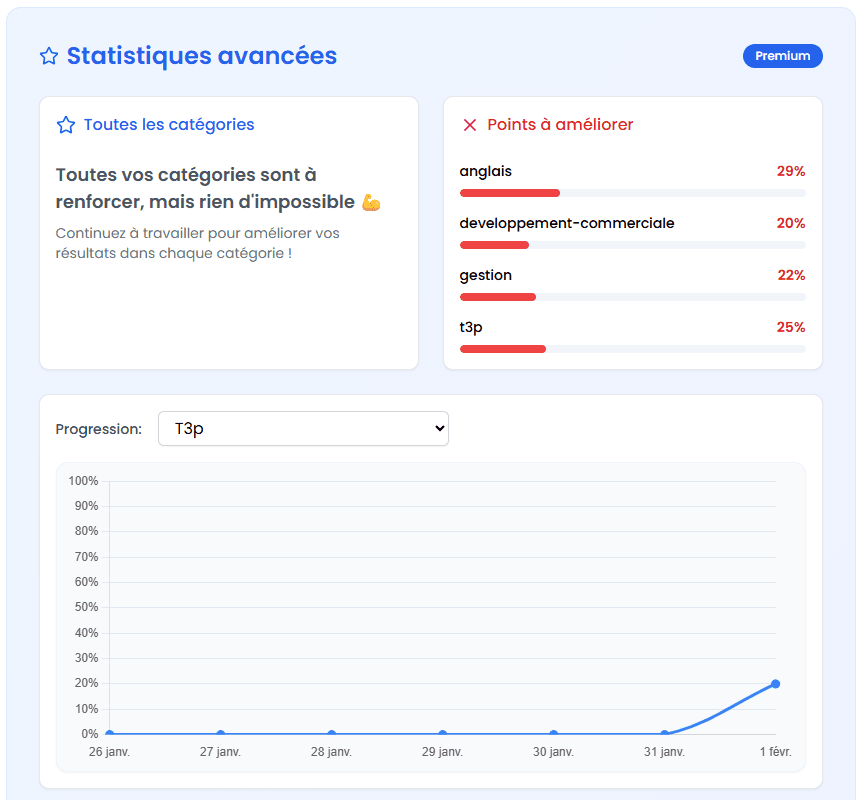Click the data point above 31 janv.

pos(664,733)
